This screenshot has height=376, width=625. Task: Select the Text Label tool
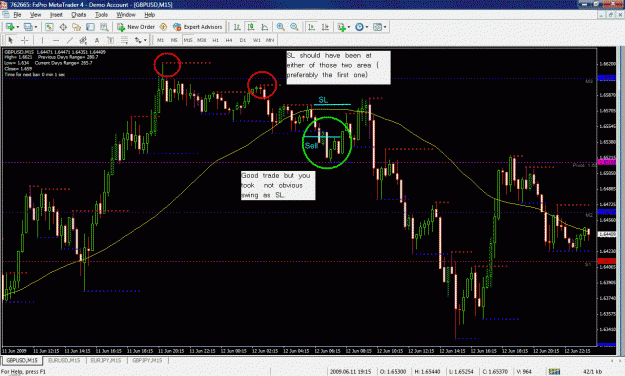pos(111,40)
